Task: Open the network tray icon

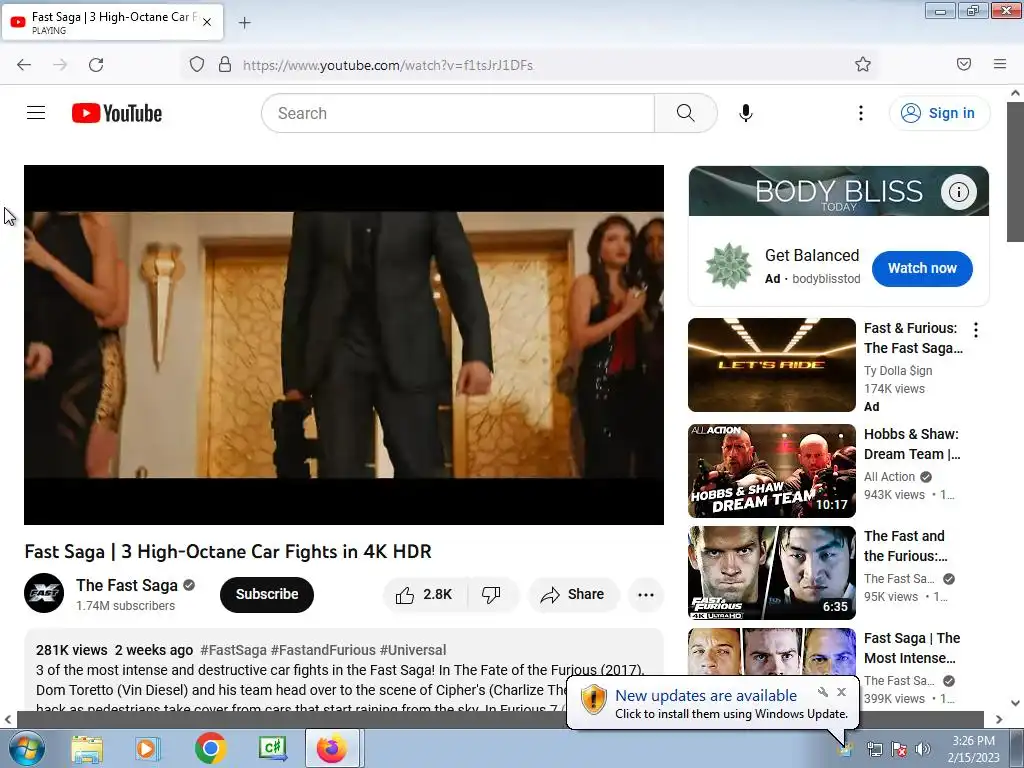Action: click(x=874, y=749)
